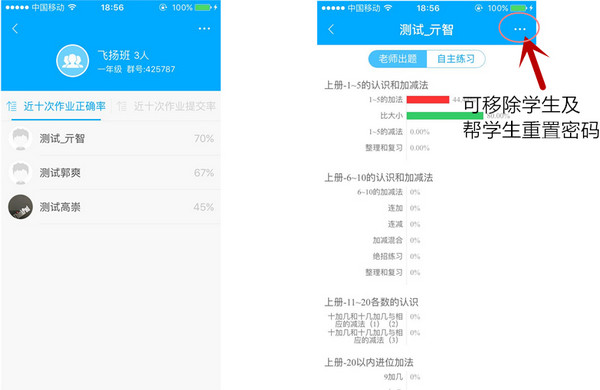
Task: Go back from the 飞扬班 class screen
Action: tap(15, 29)
